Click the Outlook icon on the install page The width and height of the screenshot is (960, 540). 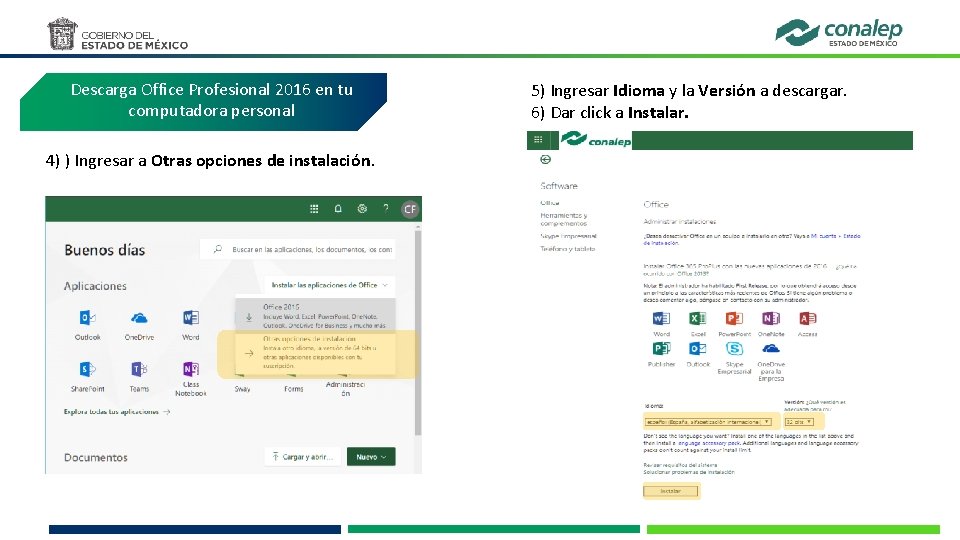tap(697, 348)
